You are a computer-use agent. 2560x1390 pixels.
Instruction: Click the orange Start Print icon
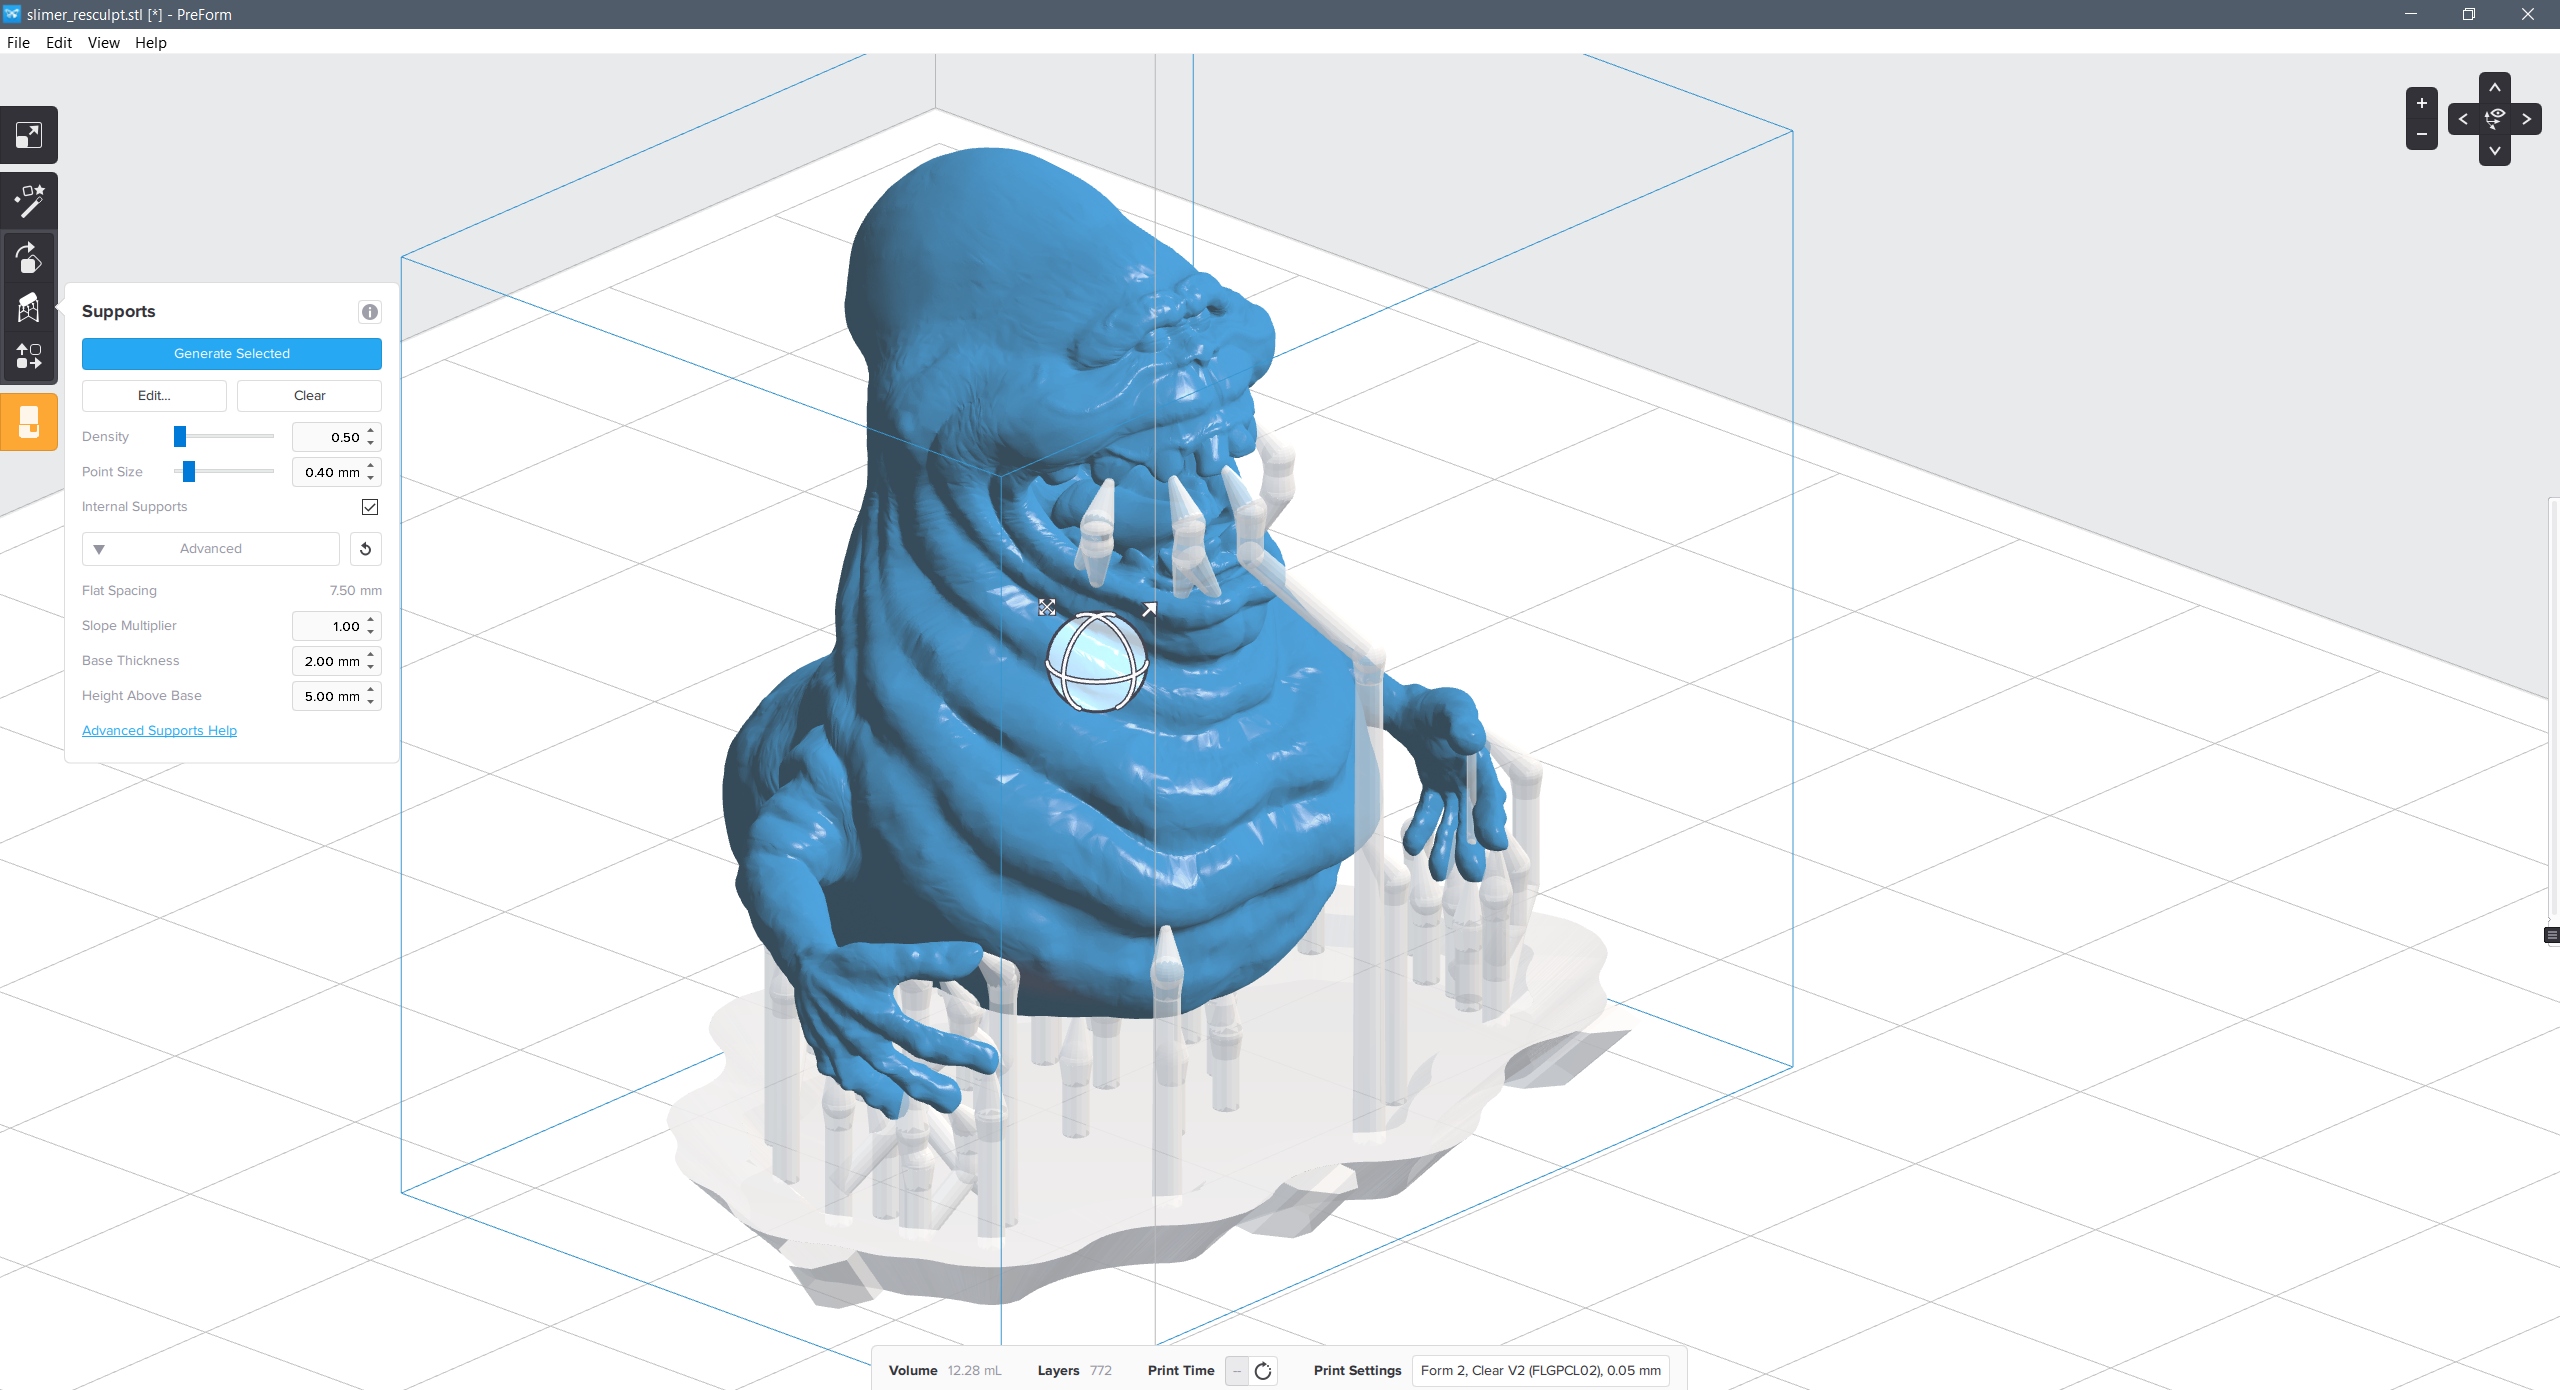coord(29,422)
